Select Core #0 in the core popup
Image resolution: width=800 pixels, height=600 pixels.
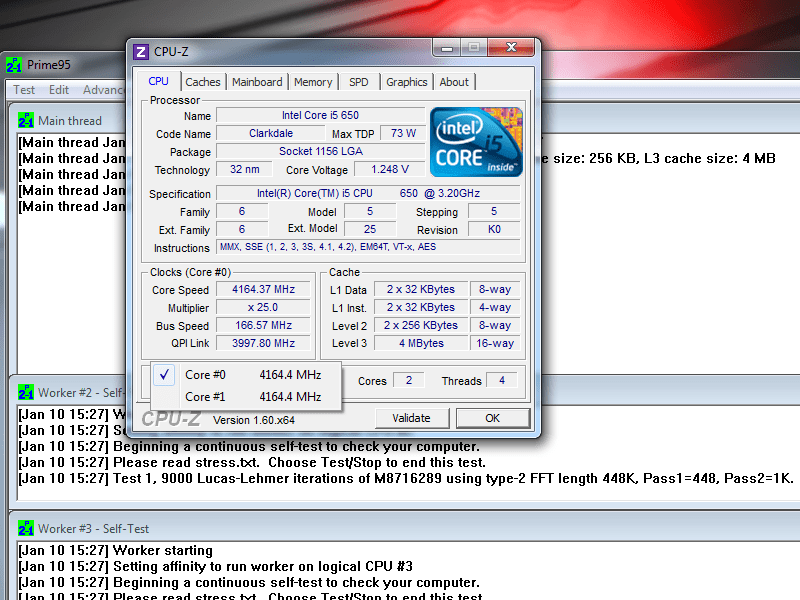pyautogui.click(x=246, y=375)
